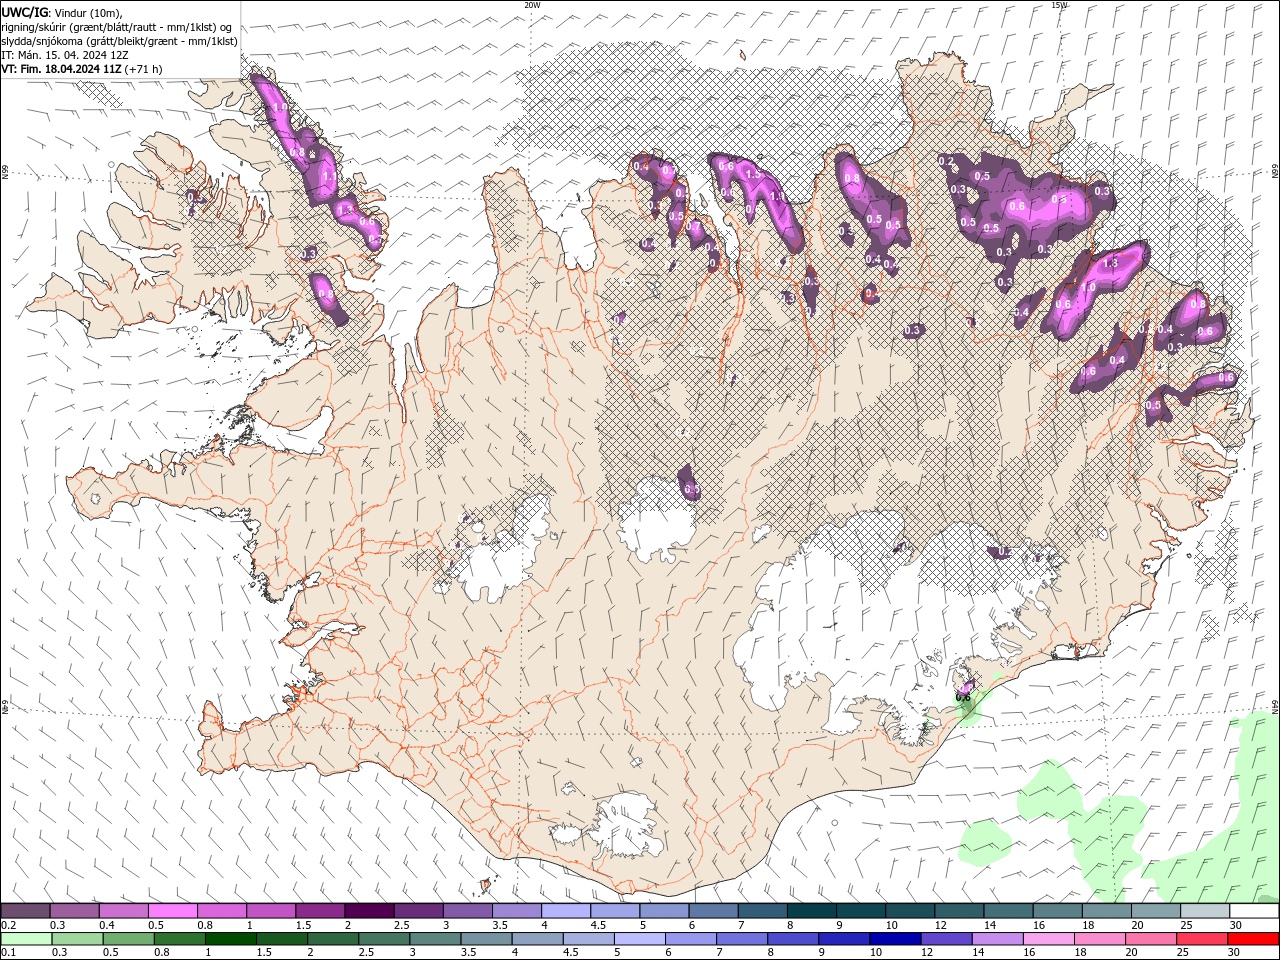Click the snow legend swatch starting at 0.2
Viewport: 1280px width, 960px height.
point(25,911)
